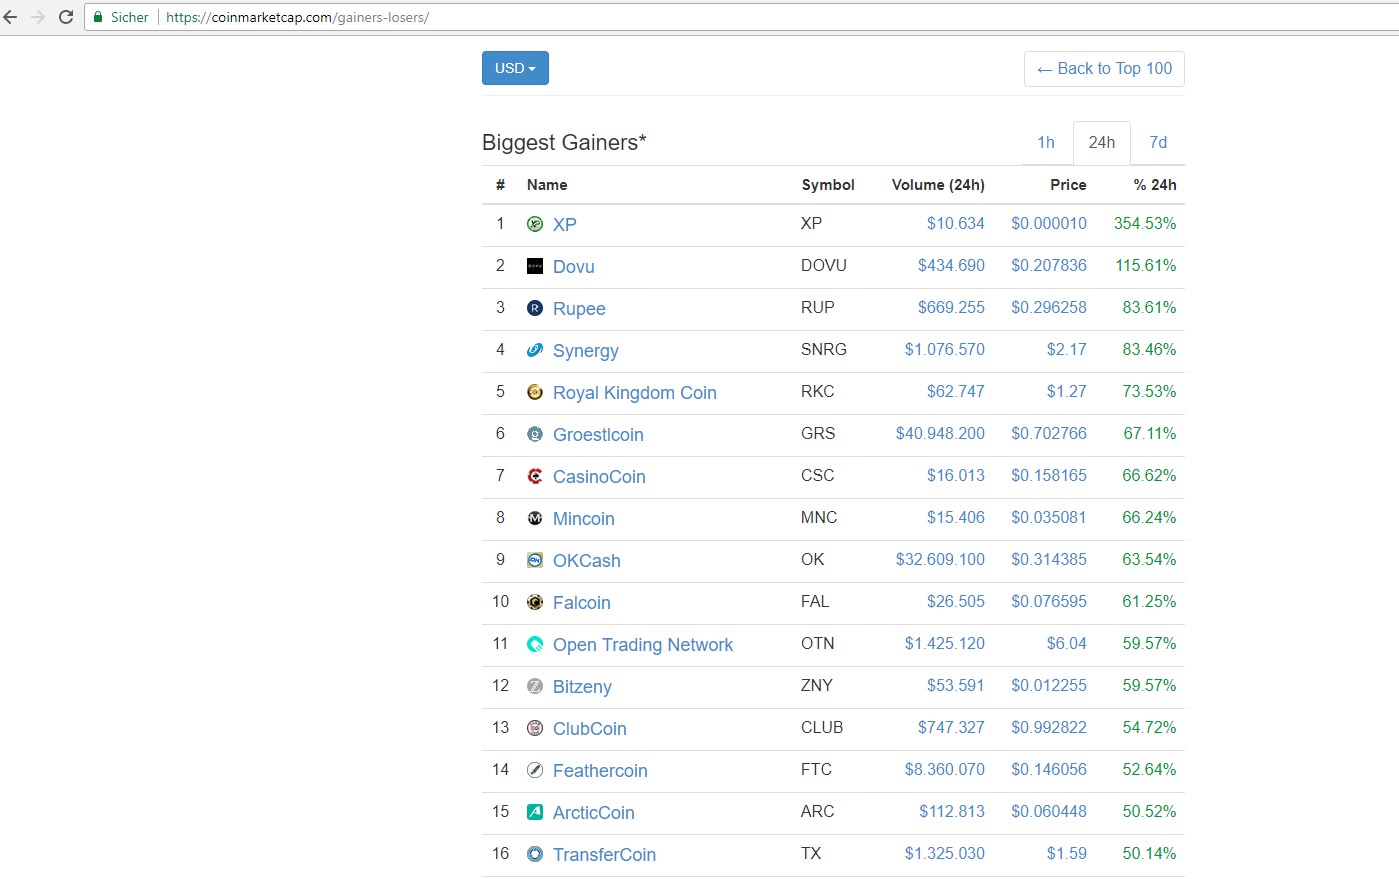Reload the page with the refresh icon

(66, 17)
